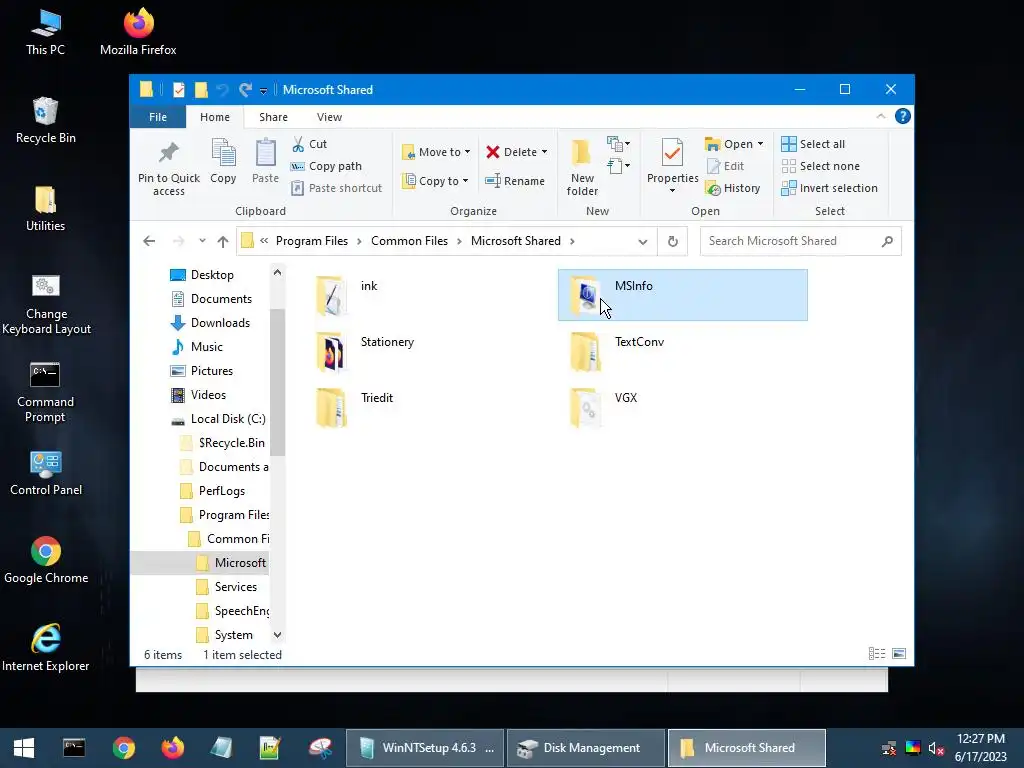The width and height of the screenshot is (1024, 768).
Task: Click the Back navigation arrow
Action: (x=149, y=241)
